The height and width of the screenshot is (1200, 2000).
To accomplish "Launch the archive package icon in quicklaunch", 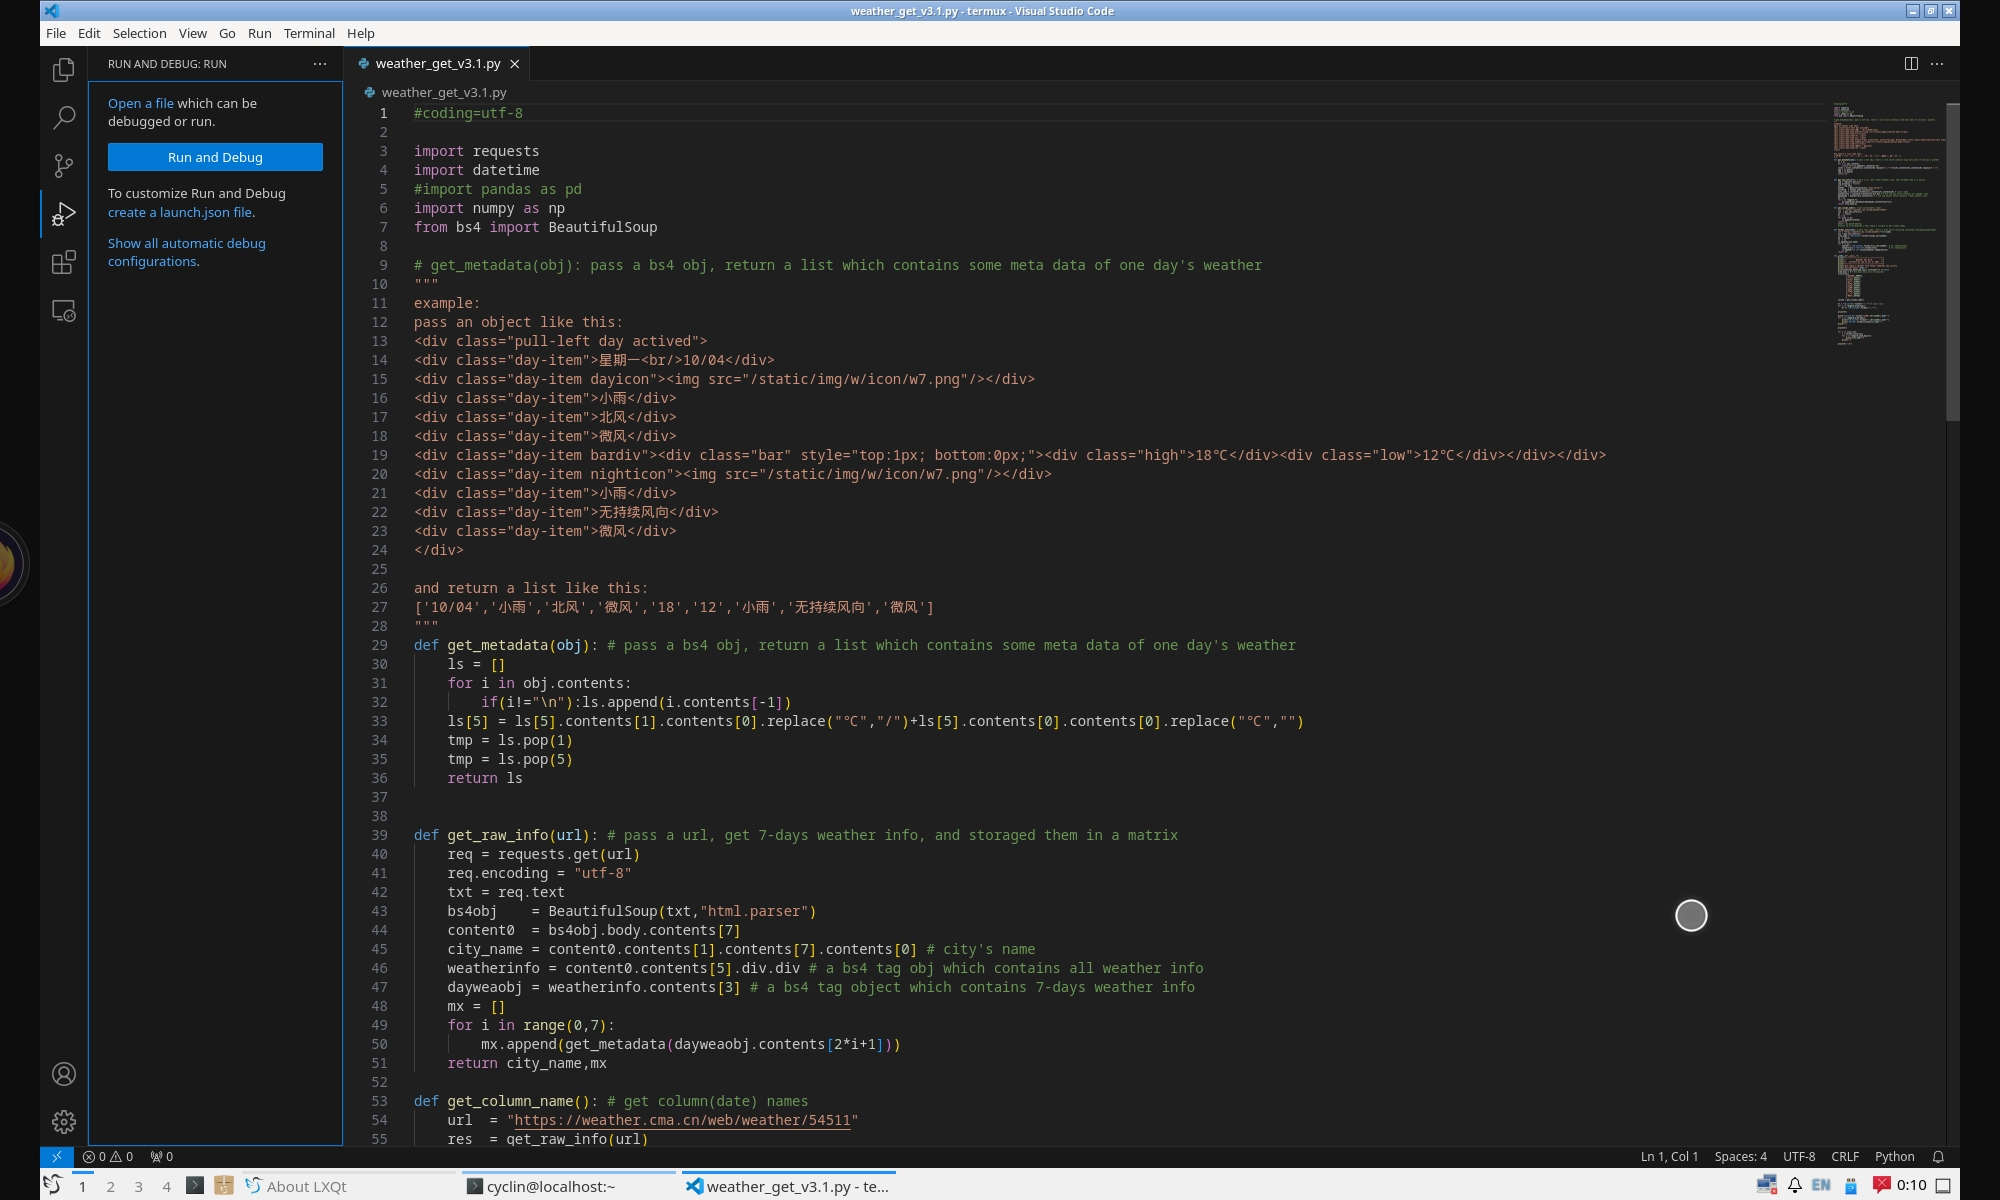I will click(224, 1185).
